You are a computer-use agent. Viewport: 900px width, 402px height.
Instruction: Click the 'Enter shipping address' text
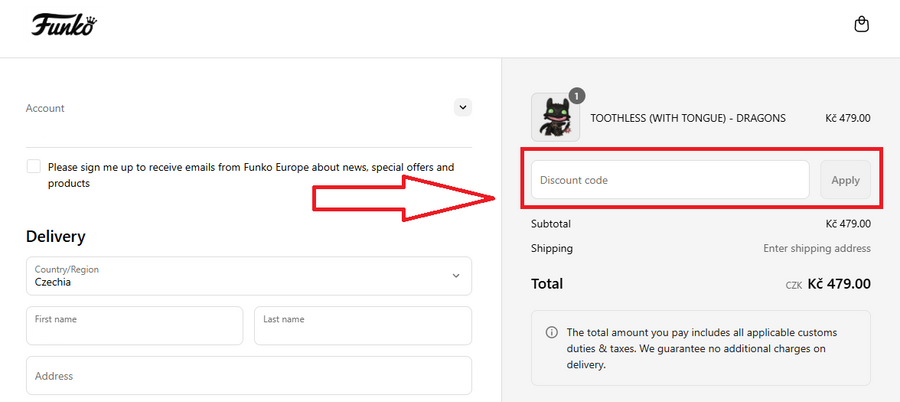[816, 248]
